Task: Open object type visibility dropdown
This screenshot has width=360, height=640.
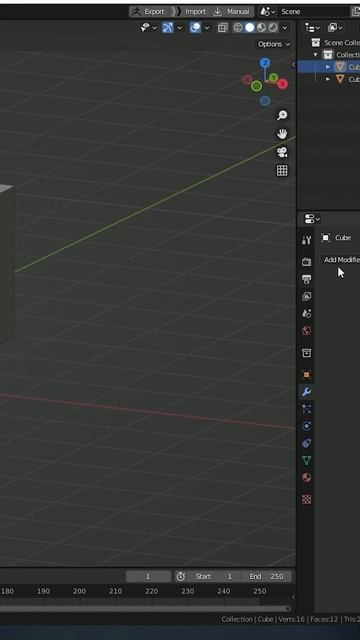Action: [148, 28]
